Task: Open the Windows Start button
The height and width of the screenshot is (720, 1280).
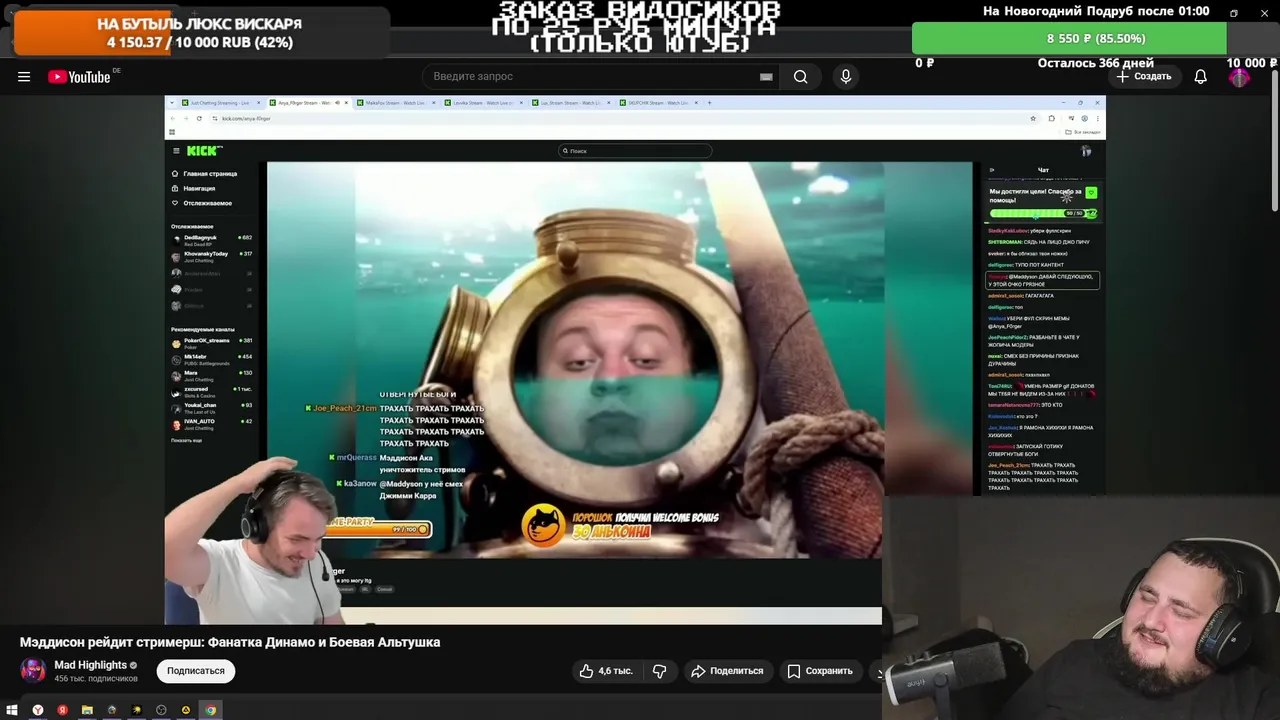Action: point(12,710)
